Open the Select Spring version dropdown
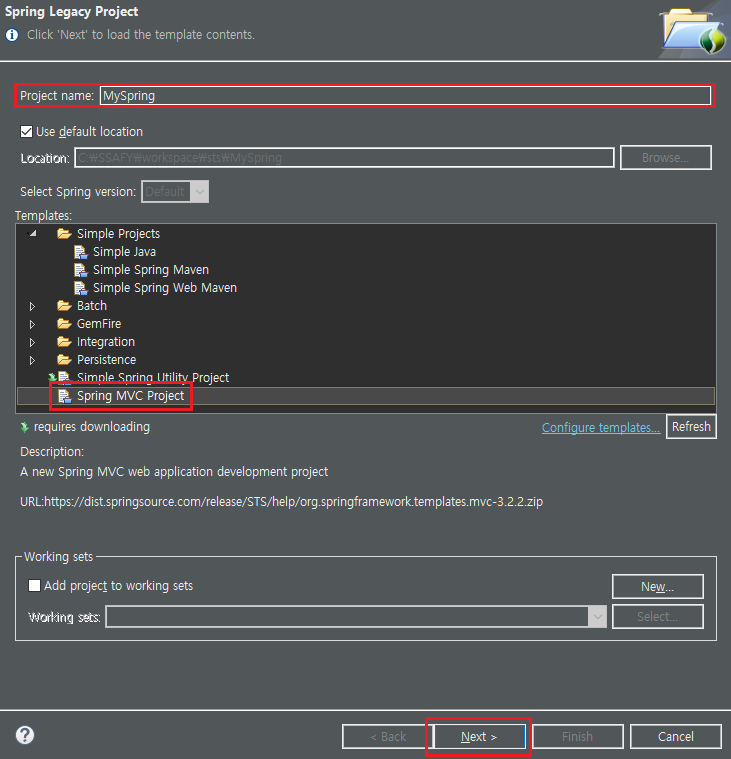 point(175,192)
